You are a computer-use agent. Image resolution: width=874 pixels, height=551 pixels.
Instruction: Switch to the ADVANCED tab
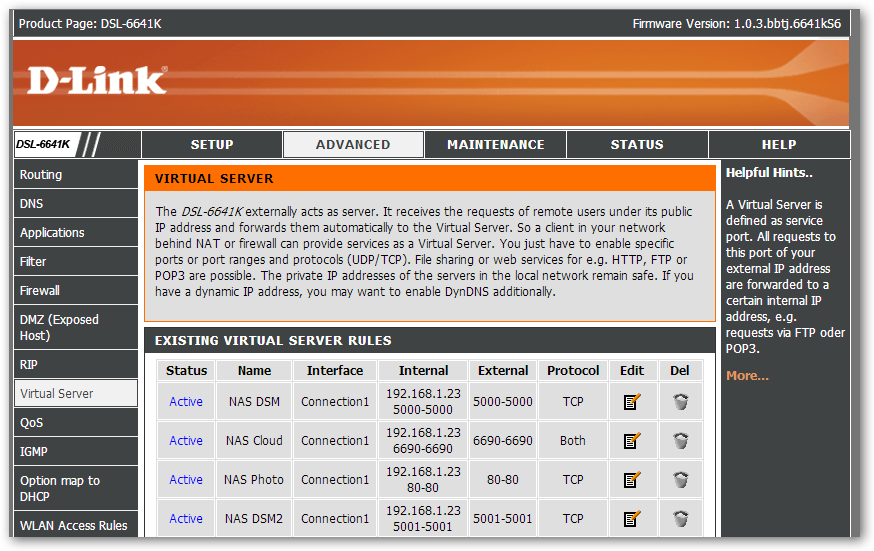click(x=353, y=145)
